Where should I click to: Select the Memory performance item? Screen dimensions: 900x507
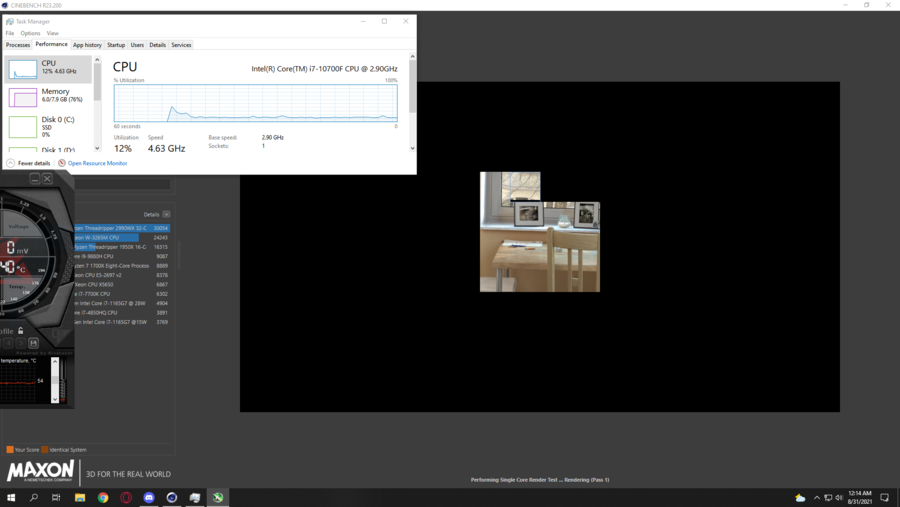(x=48, y=97)
